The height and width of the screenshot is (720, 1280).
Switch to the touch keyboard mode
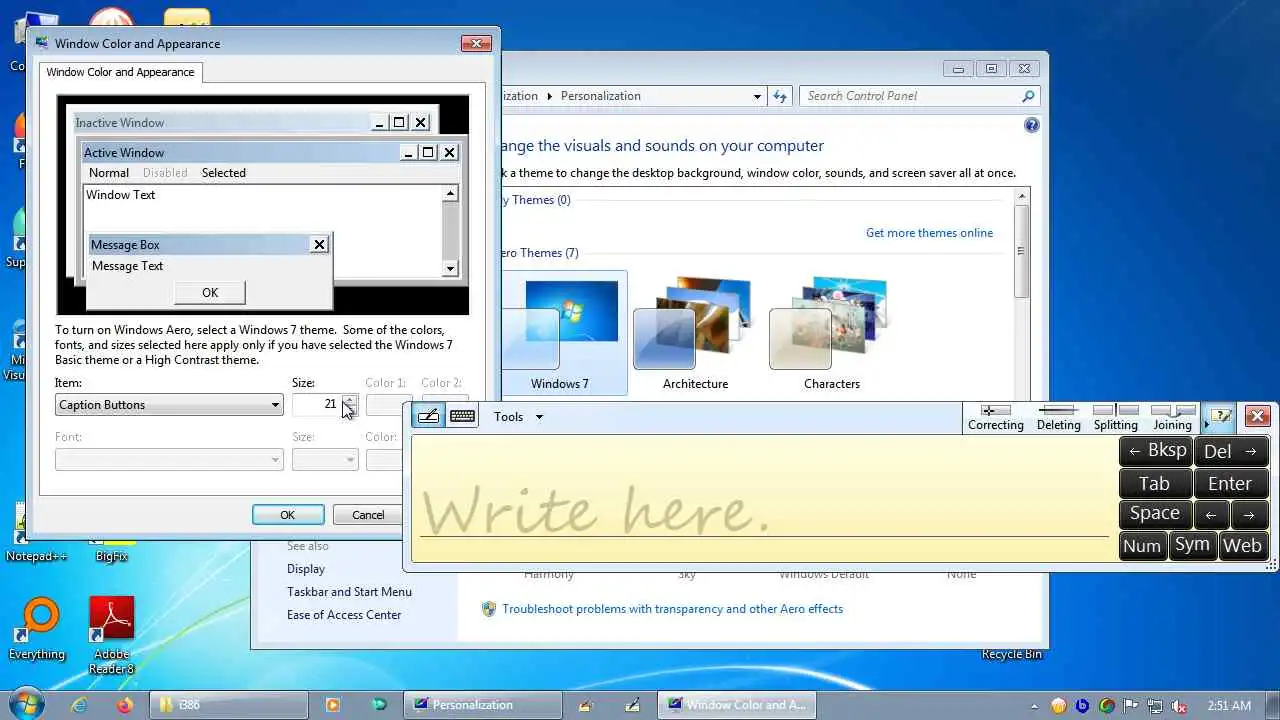tap(462, 416)
